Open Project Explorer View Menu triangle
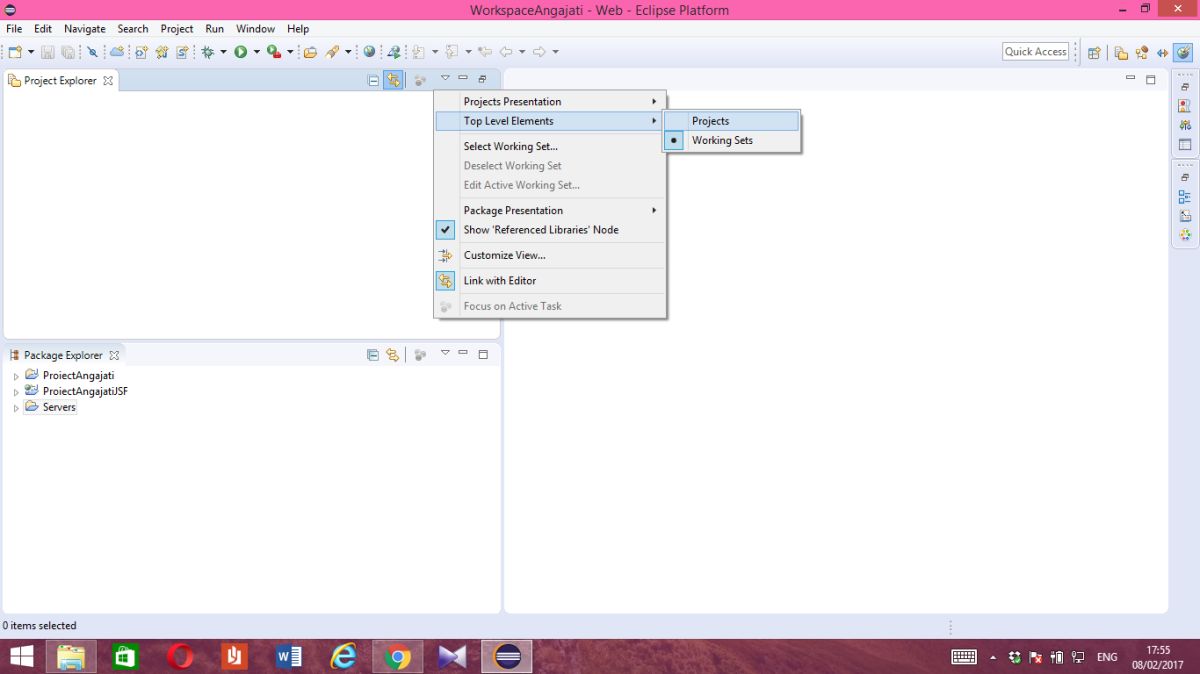This screenshot has height=674, width=1200. (x=445, y=78)
